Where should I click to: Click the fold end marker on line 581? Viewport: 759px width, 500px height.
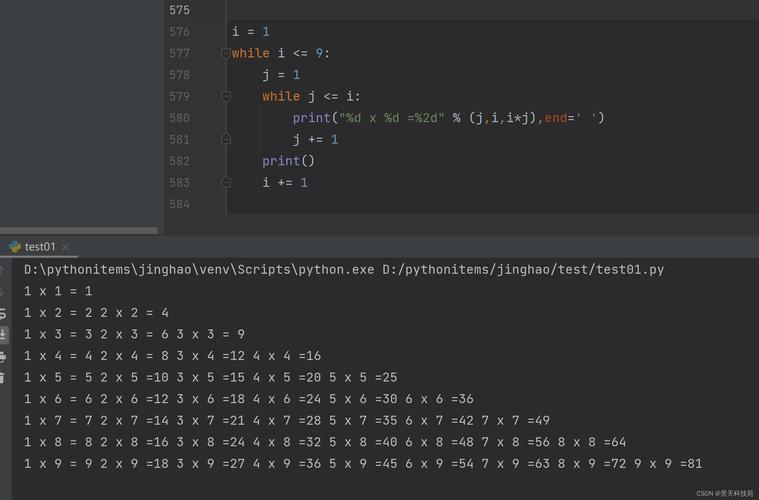point(226,139)
